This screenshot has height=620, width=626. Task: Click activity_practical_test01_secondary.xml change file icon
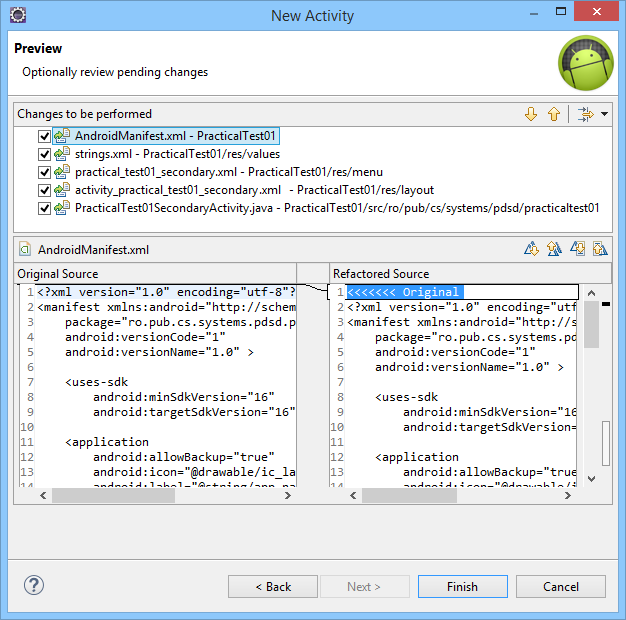point(62,190)
